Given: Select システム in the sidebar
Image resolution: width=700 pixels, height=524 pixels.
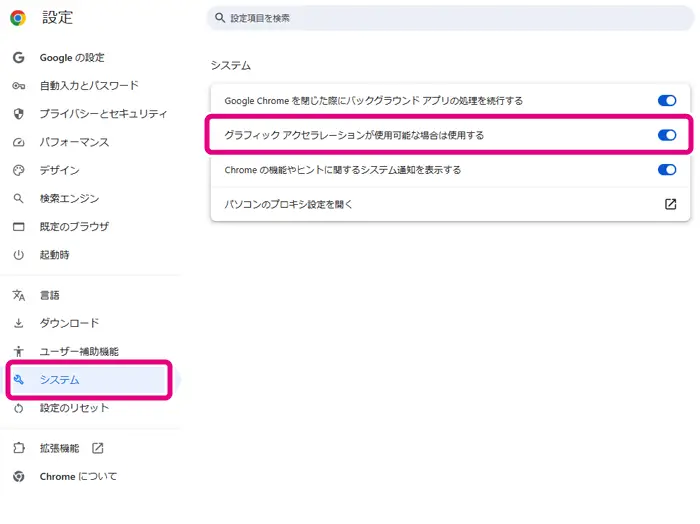Looking at the screenshot, I should [x=60, y=380].
